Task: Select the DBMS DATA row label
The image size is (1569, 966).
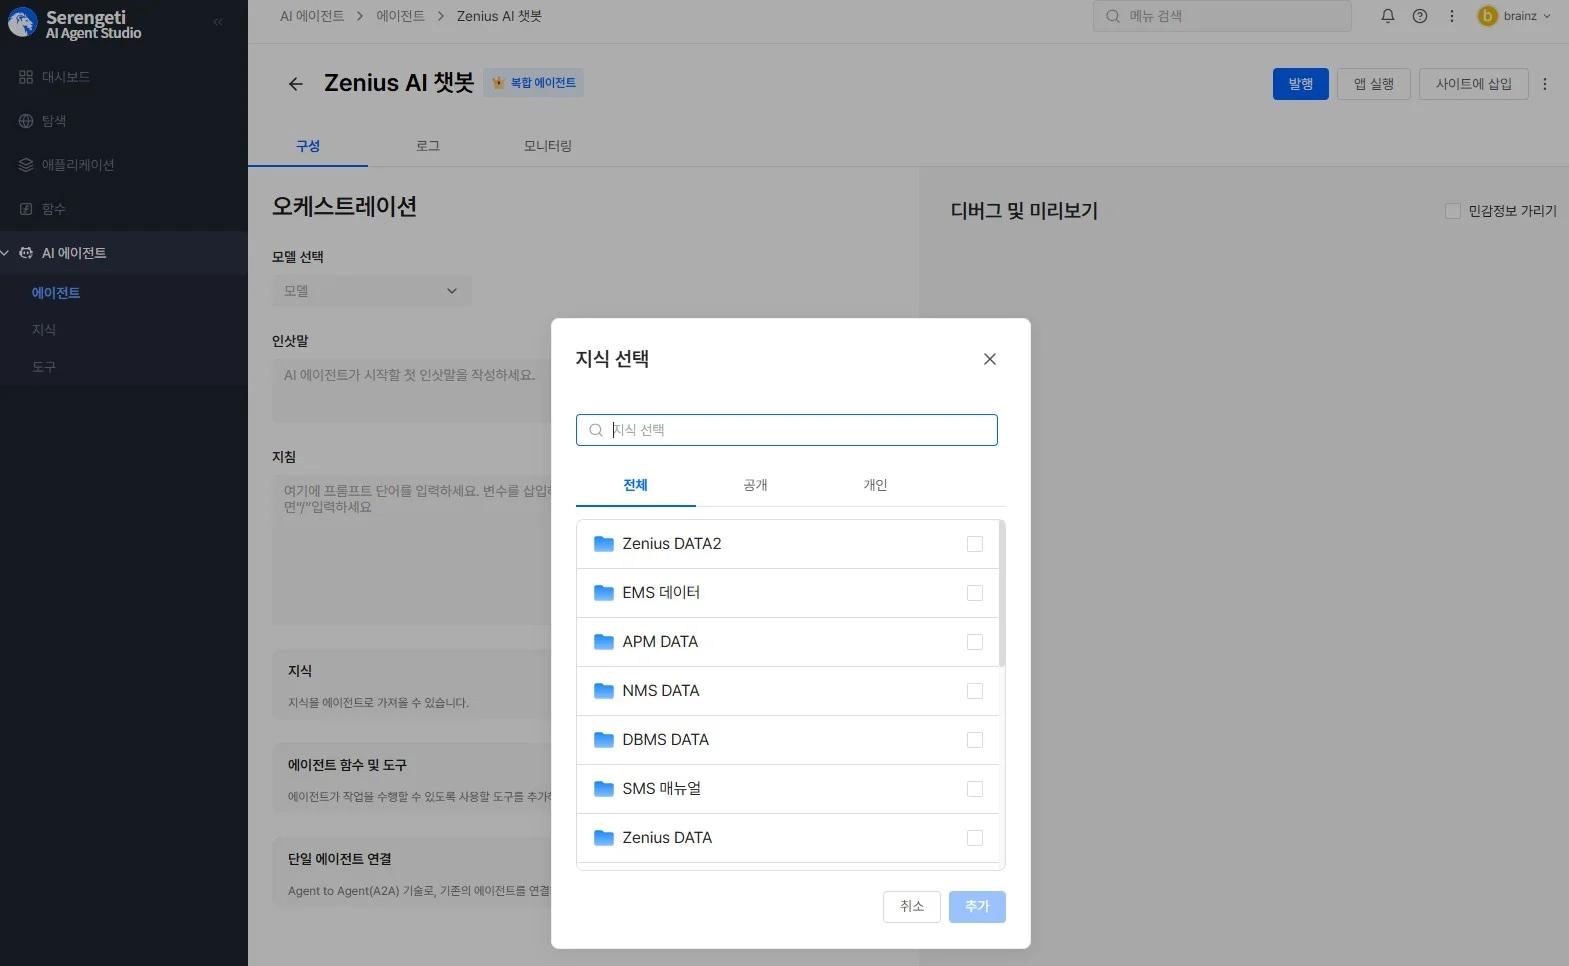Action: [666, 740]
